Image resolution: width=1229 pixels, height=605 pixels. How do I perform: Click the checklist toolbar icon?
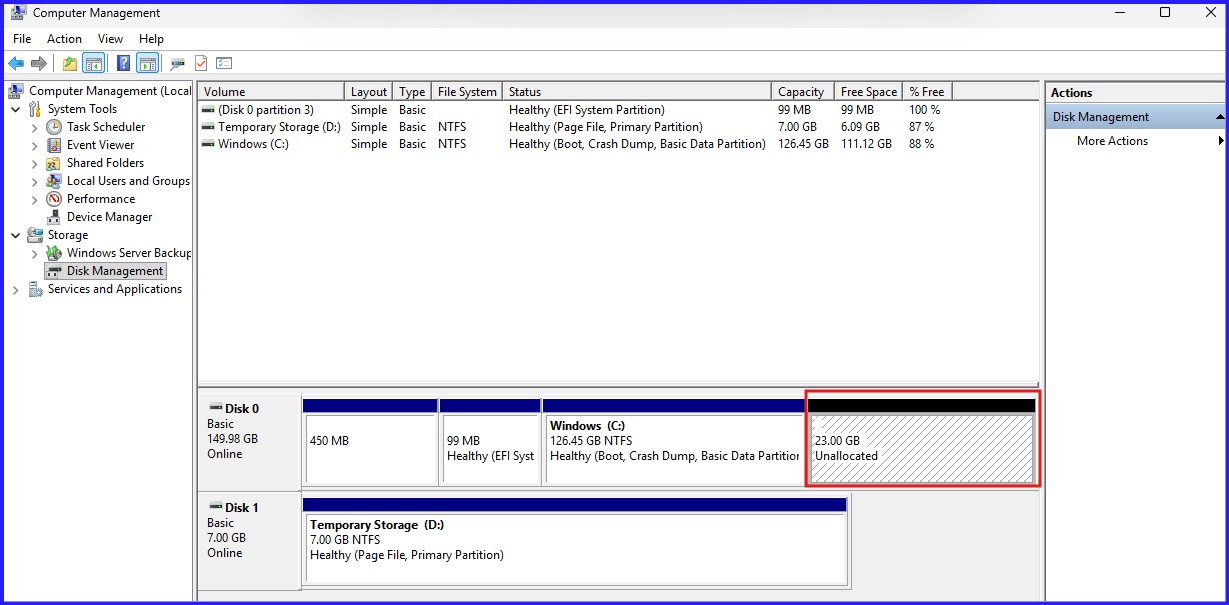pos(222,62)
